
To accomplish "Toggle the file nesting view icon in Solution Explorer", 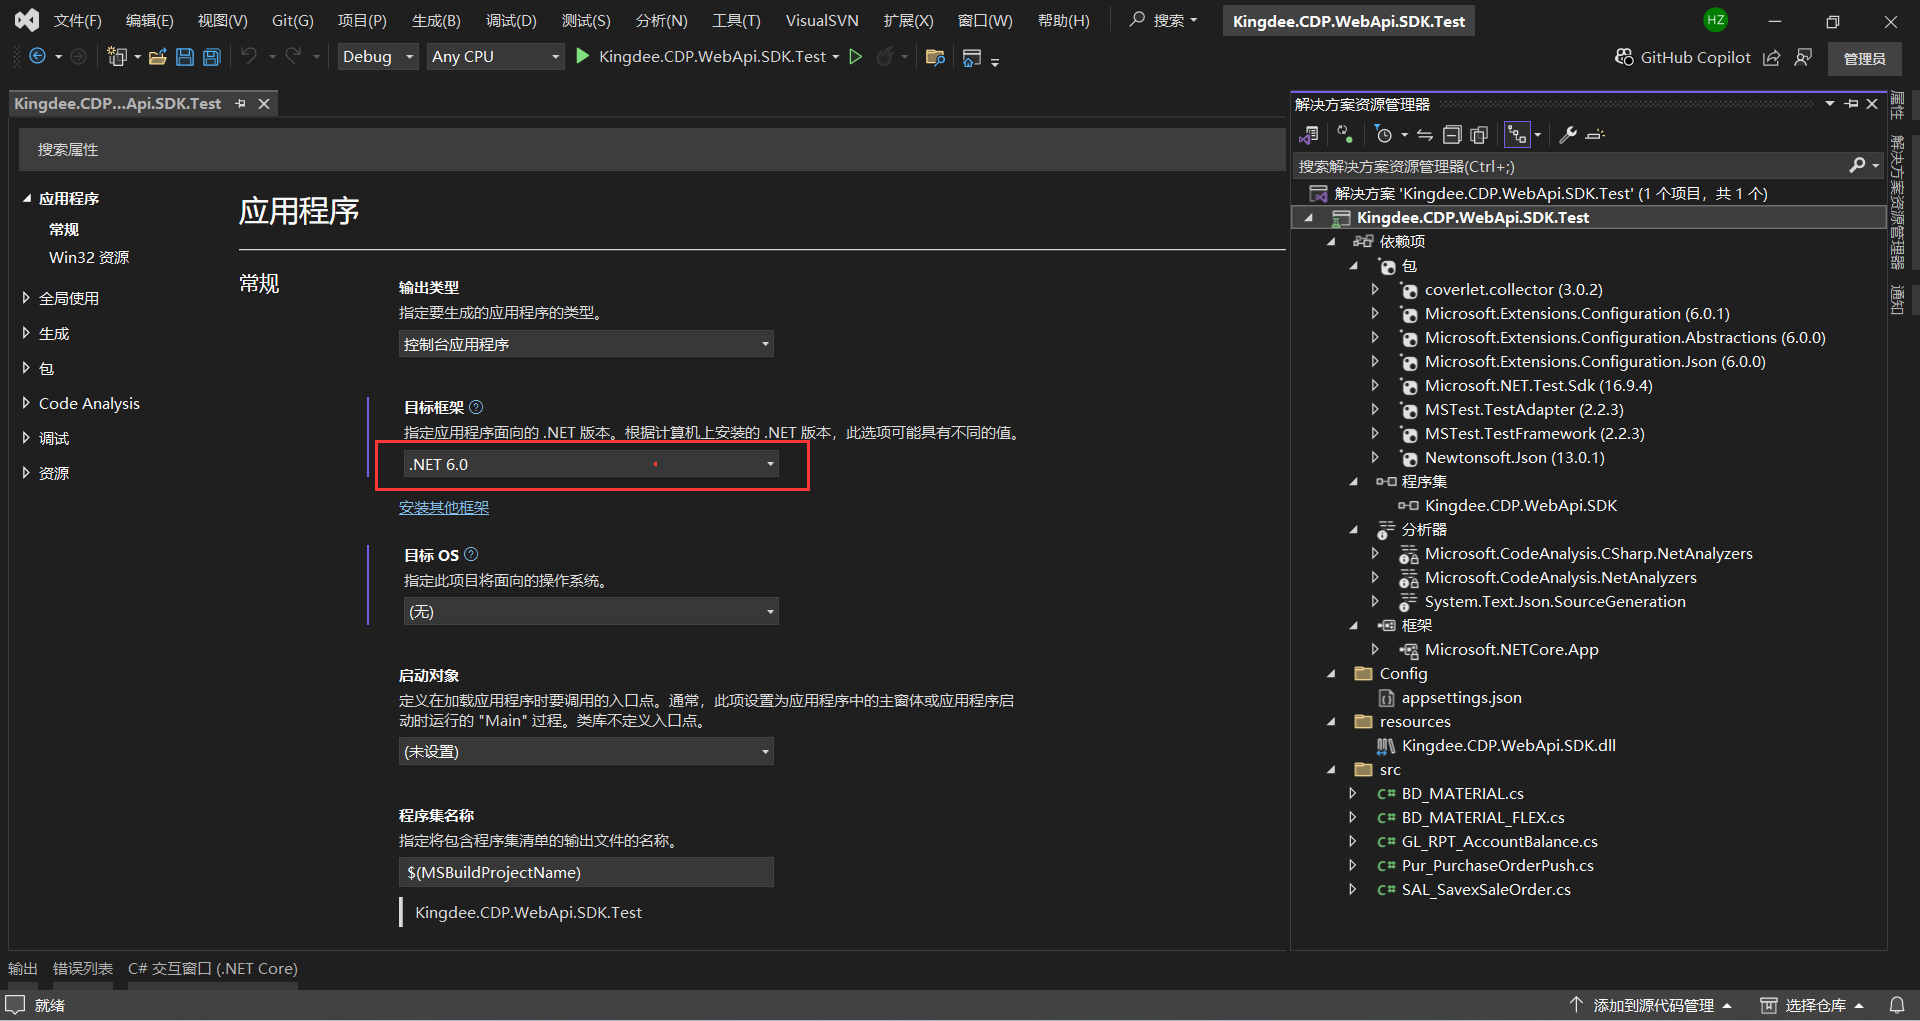I will coord(1518,135).
